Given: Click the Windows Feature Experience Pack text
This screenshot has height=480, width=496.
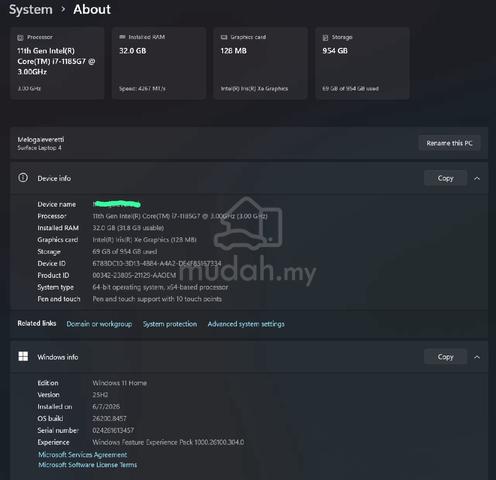Looking at the screenshot, I should 168,442.
